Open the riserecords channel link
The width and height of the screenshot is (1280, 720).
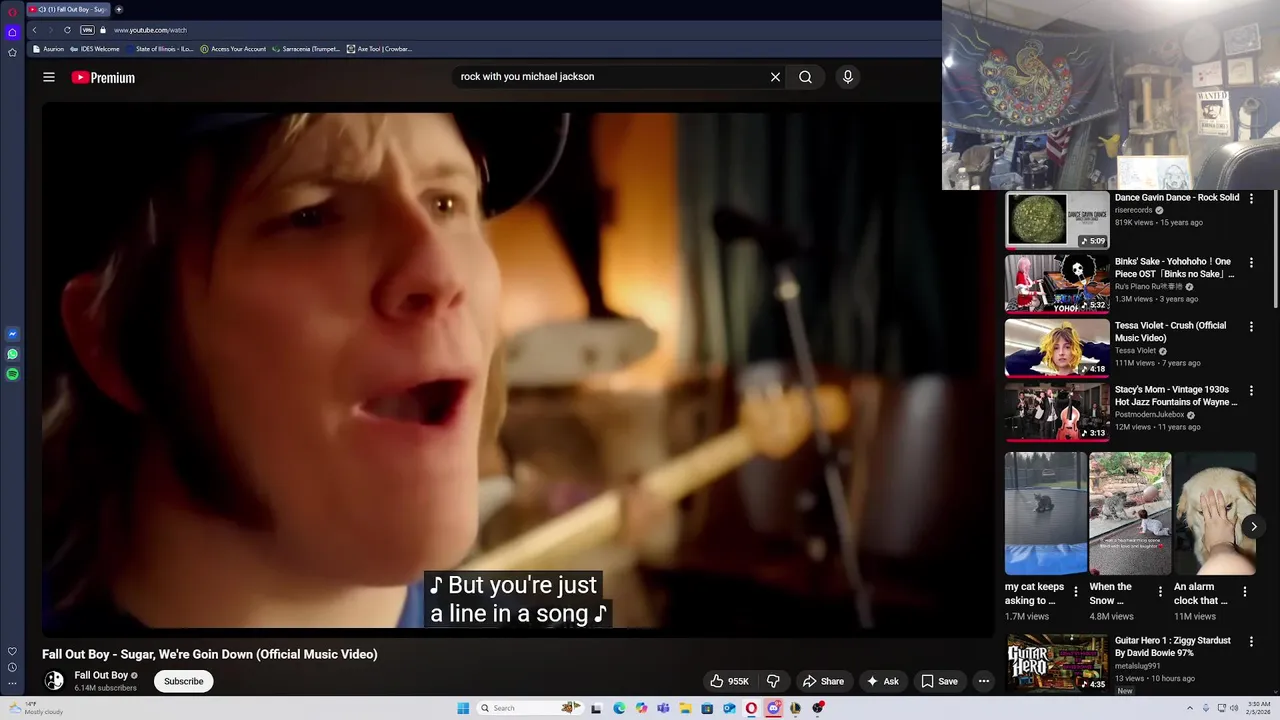pyautogui.click(x=1133, y=211)
